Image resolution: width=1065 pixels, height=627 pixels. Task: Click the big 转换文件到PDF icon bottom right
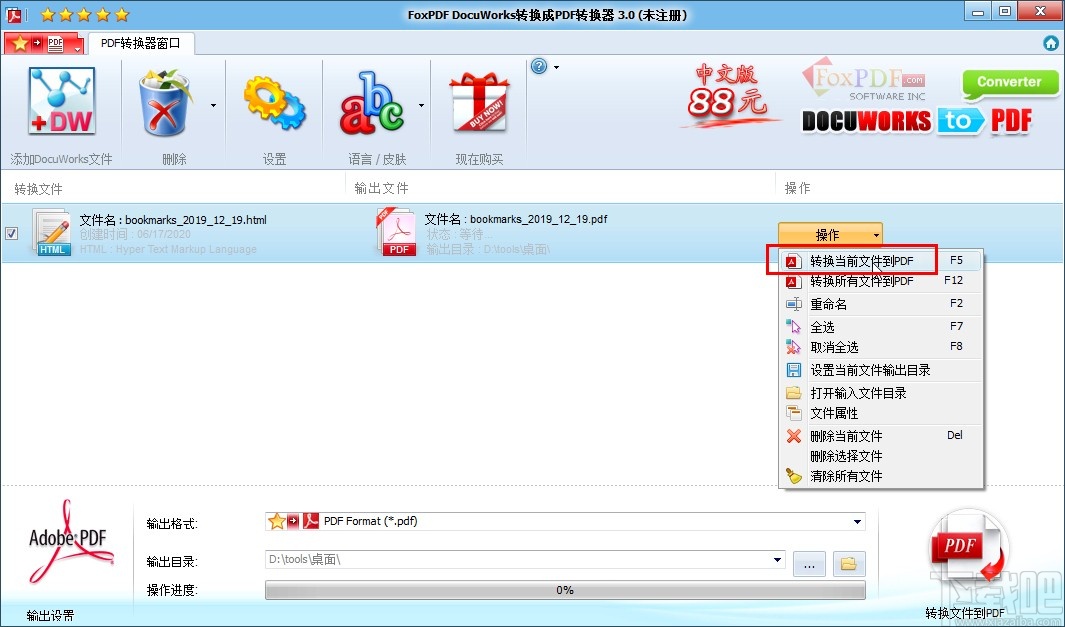pos(967,545)
